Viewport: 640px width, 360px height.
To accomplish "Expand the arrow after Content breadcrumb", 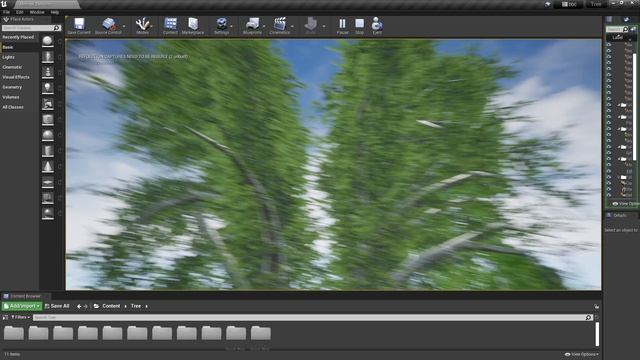I will 125,306.
